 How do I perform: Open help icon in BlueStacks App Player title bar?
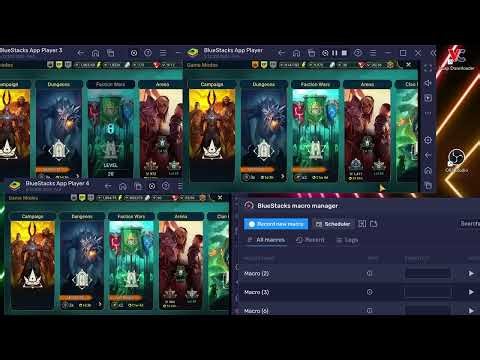358,53
